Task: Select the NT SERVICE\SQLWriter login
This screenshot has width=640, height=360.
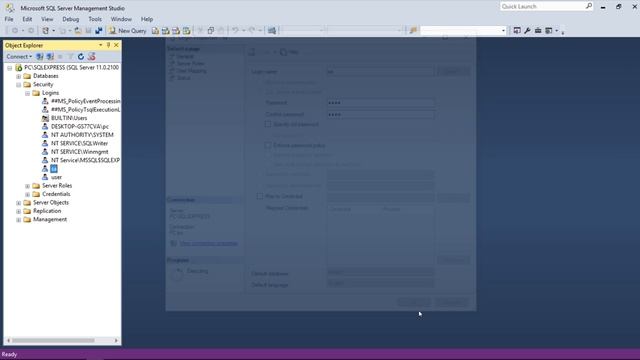Action: (79, 143)
